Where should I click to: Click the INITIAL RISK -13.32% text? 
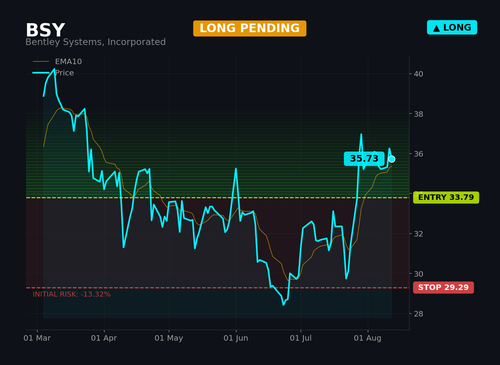[71, 294]
